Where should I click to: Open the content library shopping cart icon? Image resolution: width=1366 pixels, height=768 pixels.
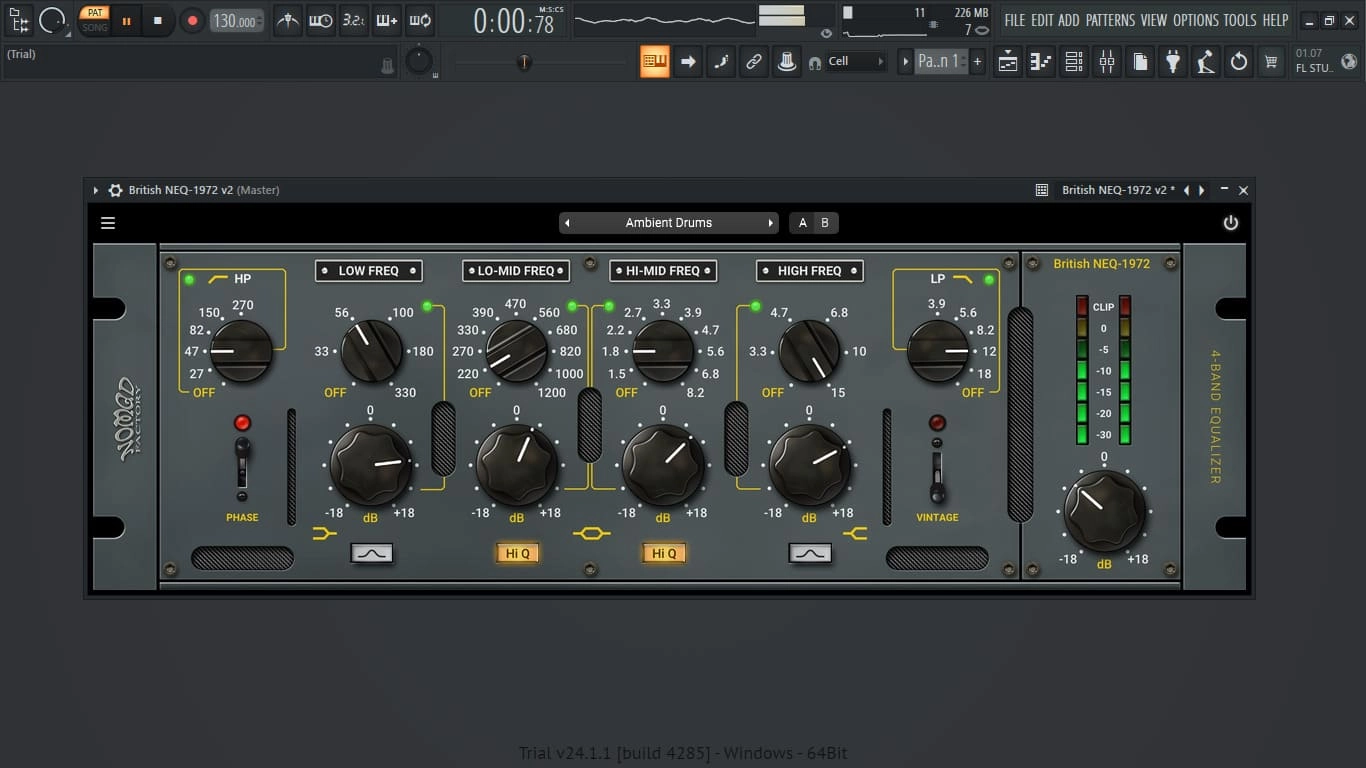(1271, 61)
